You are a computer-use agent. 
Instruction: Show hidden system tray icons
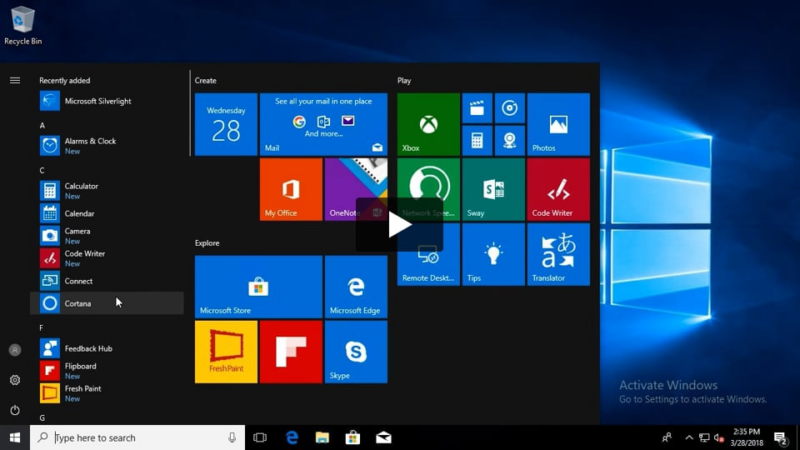(688, 438)
